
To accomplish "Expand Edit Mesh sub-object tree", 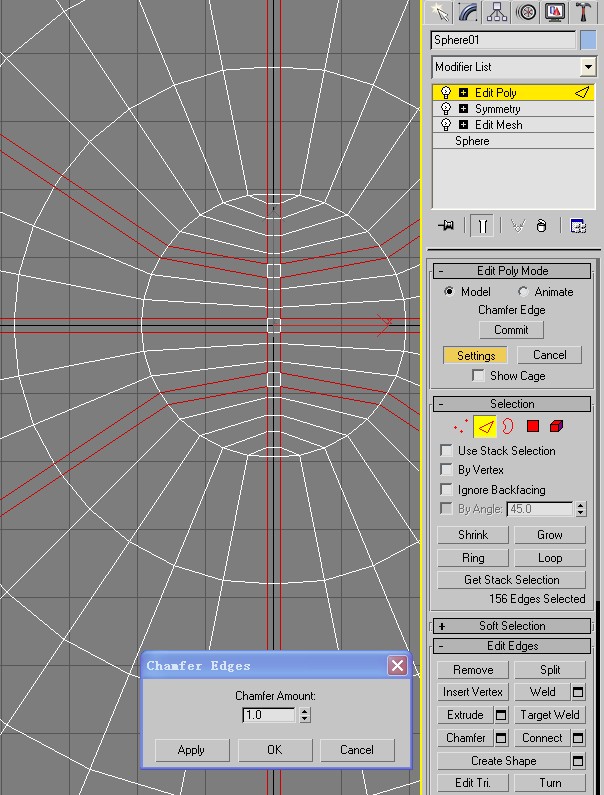I will (464, 125).
